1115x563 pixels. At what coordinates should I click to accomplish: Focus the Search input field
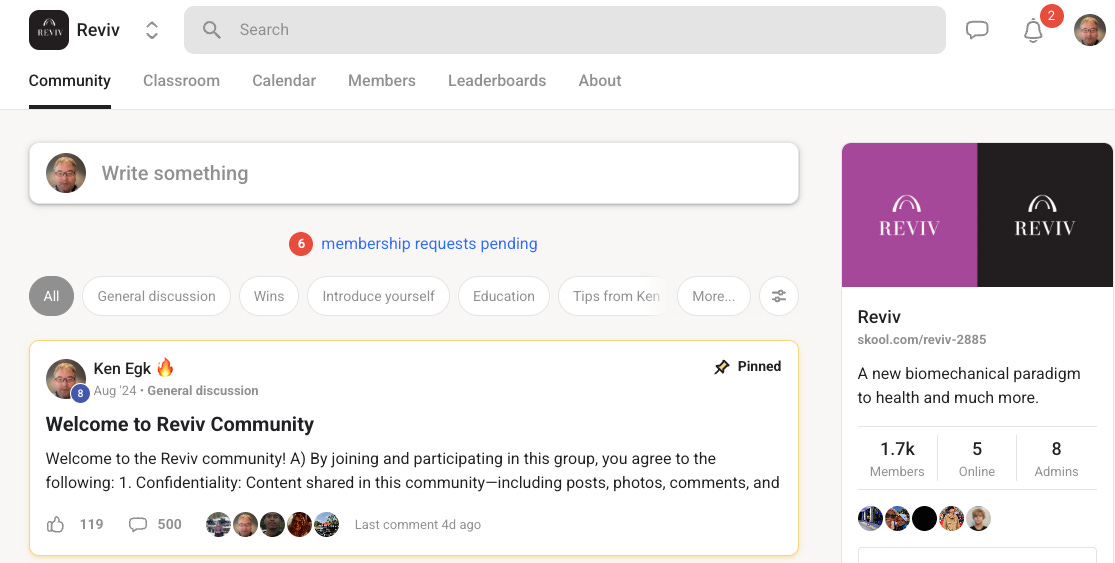point(565,30)
